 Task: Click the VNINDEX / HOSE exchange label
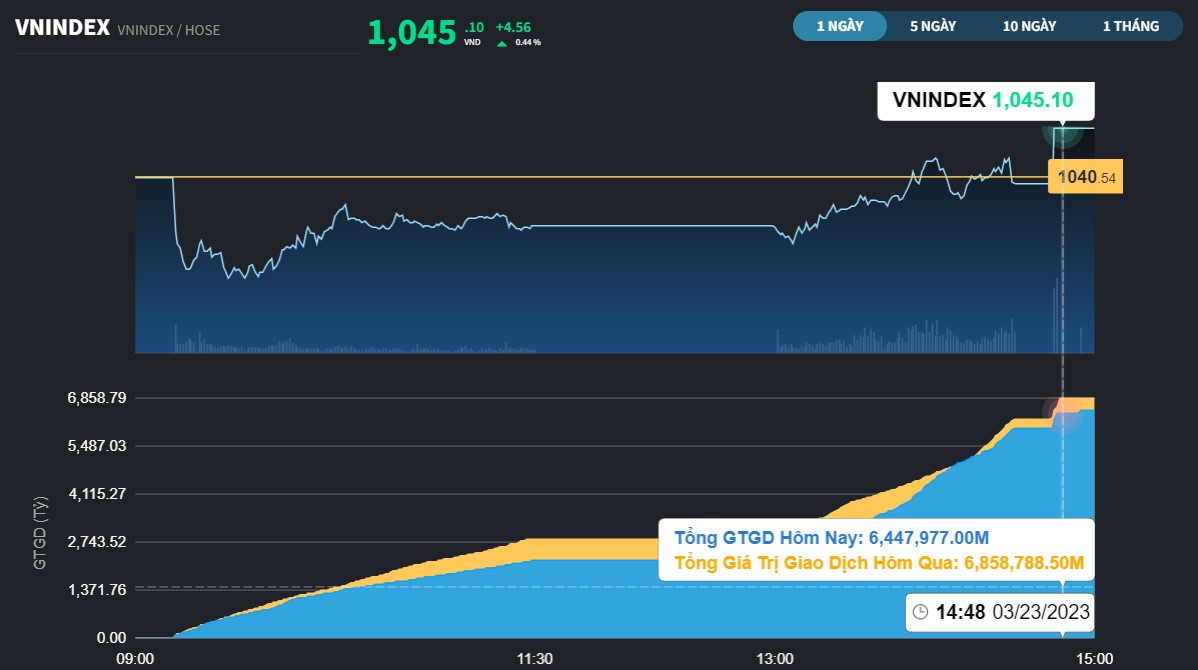coord(169,30)
